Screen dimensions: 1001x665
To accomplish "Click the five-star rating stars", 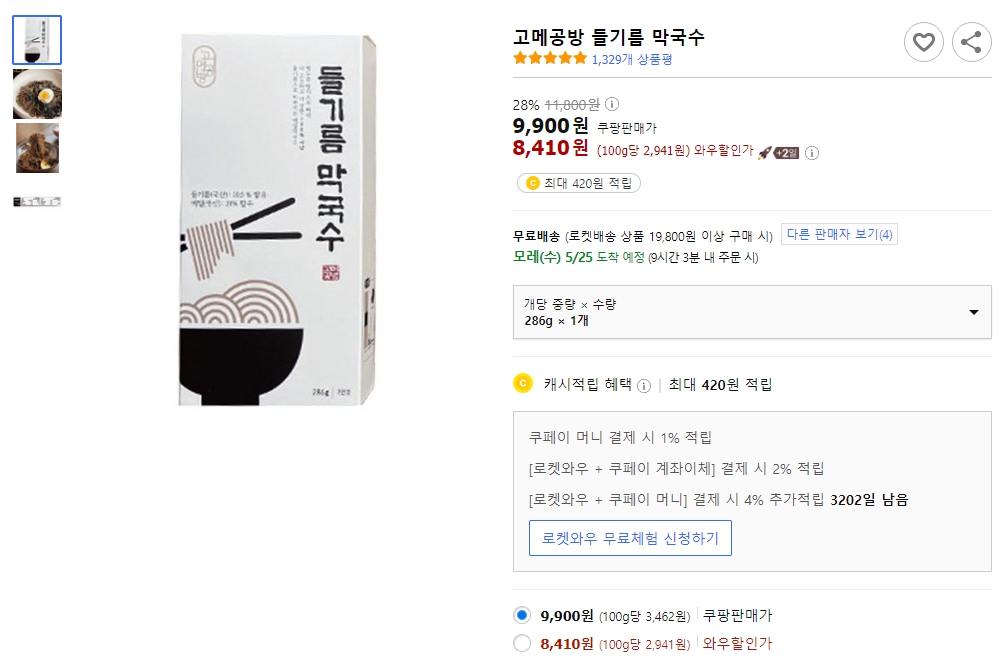I will pos(548,59).
